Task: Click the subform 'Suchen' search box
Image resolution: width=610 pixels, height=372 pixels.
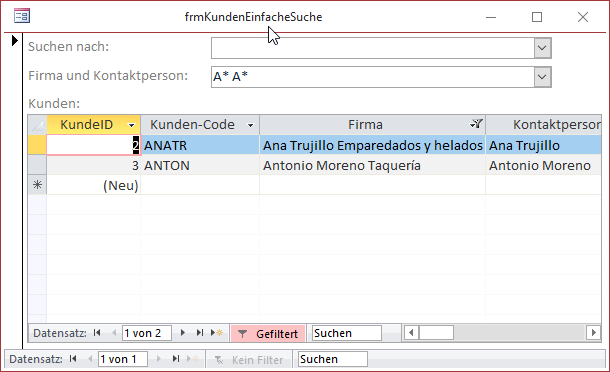Action: point(347,333)
